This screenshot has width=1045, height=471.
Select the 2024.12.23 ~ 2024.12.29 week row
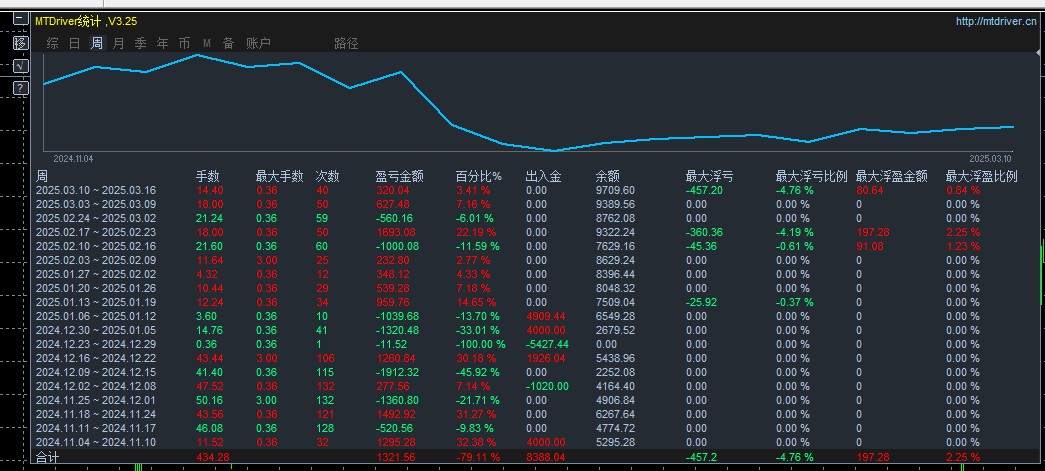coord(526,344)
